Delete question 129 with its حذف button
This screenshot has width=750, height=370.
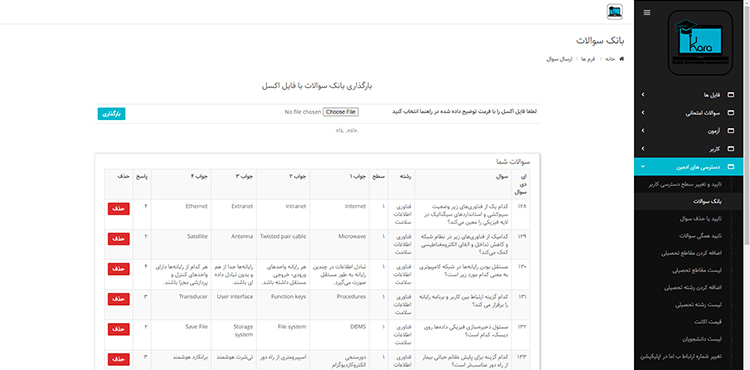pyautogui.click(x=119, y=238)
